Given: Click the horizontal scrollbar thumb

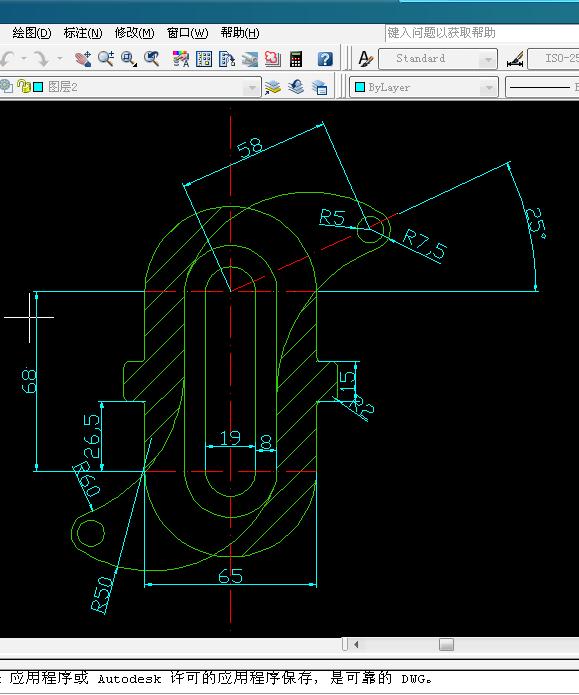Looking at the screenshot, I should [x=446, y=644].
